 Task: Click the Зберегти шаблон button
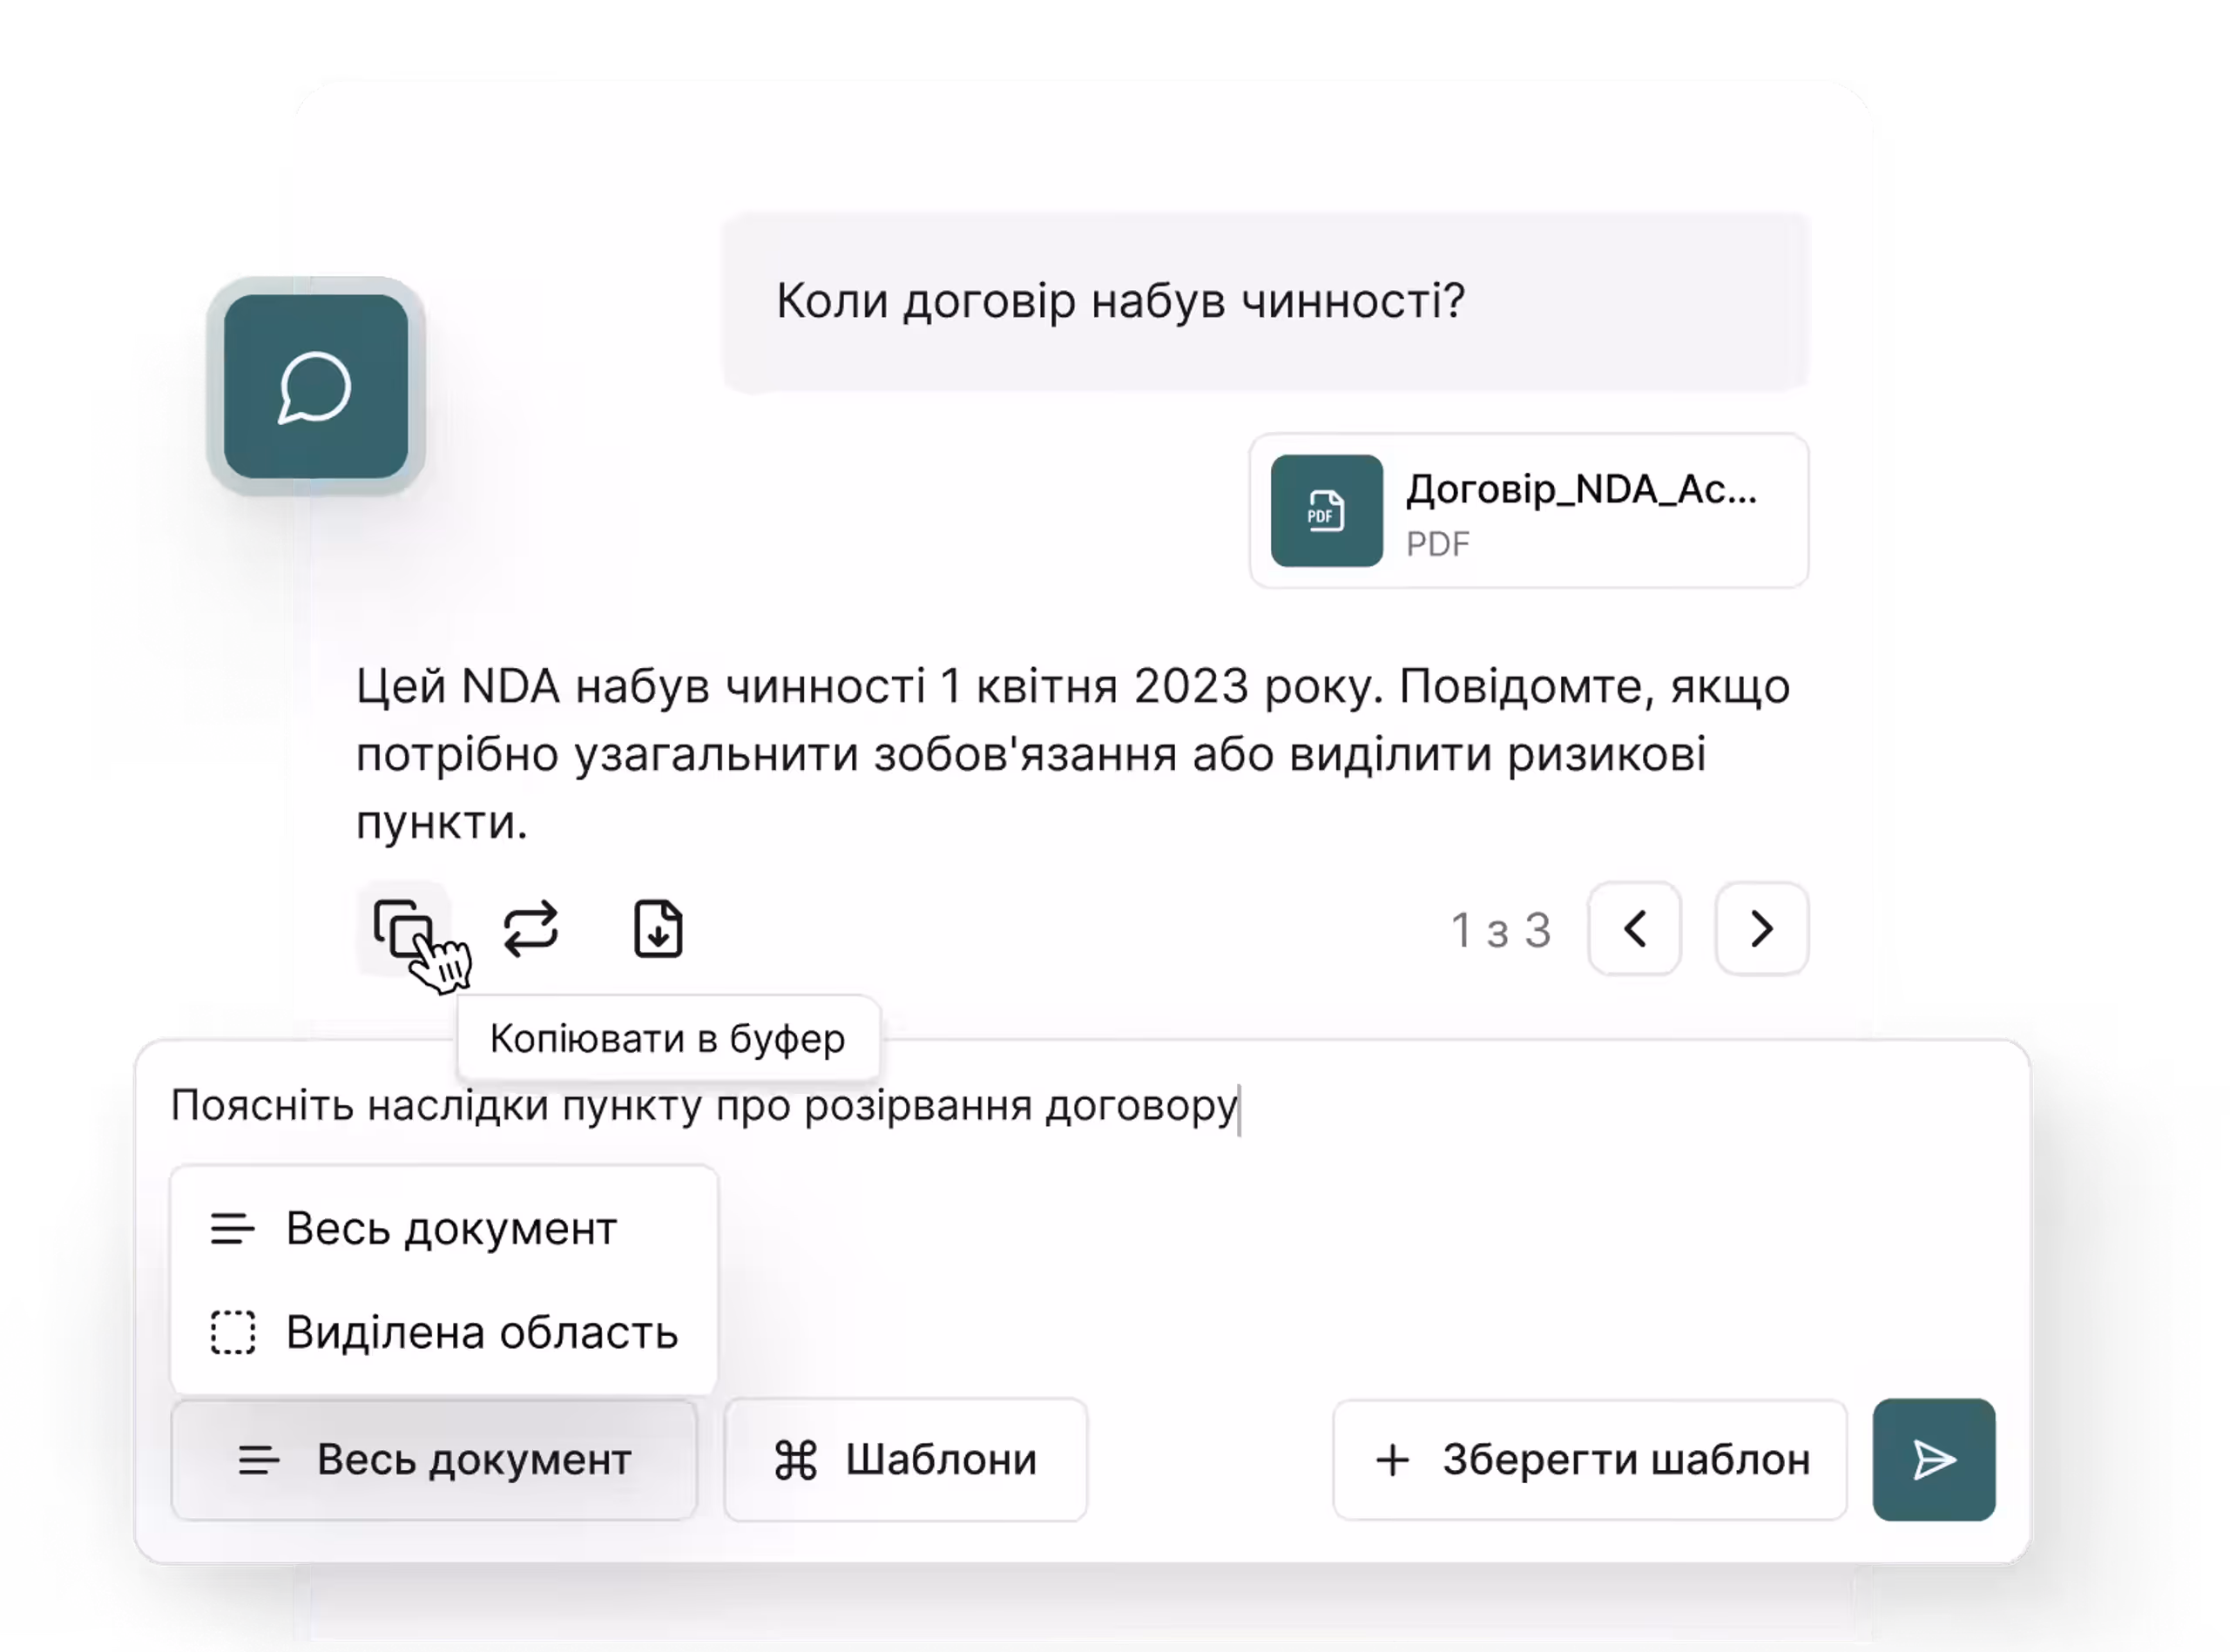click(1591, 1459)
